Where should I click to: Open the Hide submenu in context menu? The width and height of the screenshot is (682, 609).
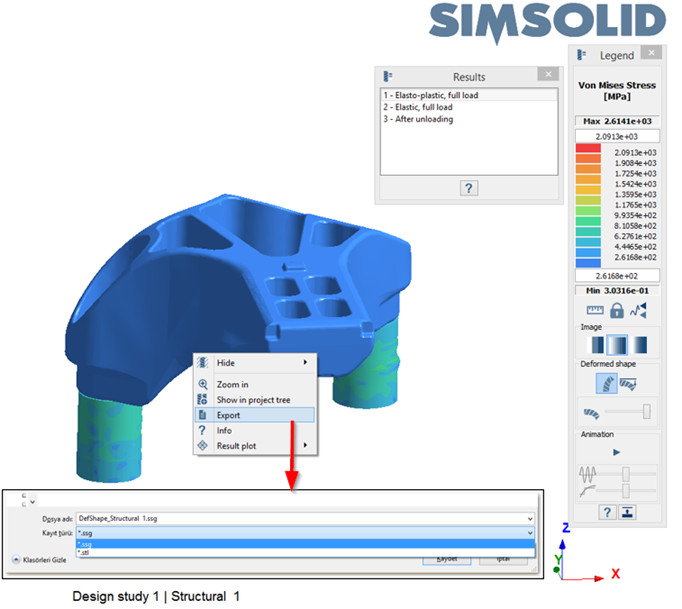[255, 363]
